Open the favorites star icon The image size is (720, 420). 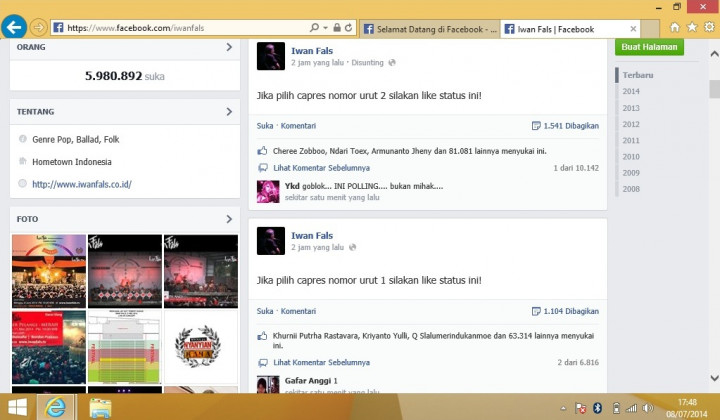pos(692,28)
